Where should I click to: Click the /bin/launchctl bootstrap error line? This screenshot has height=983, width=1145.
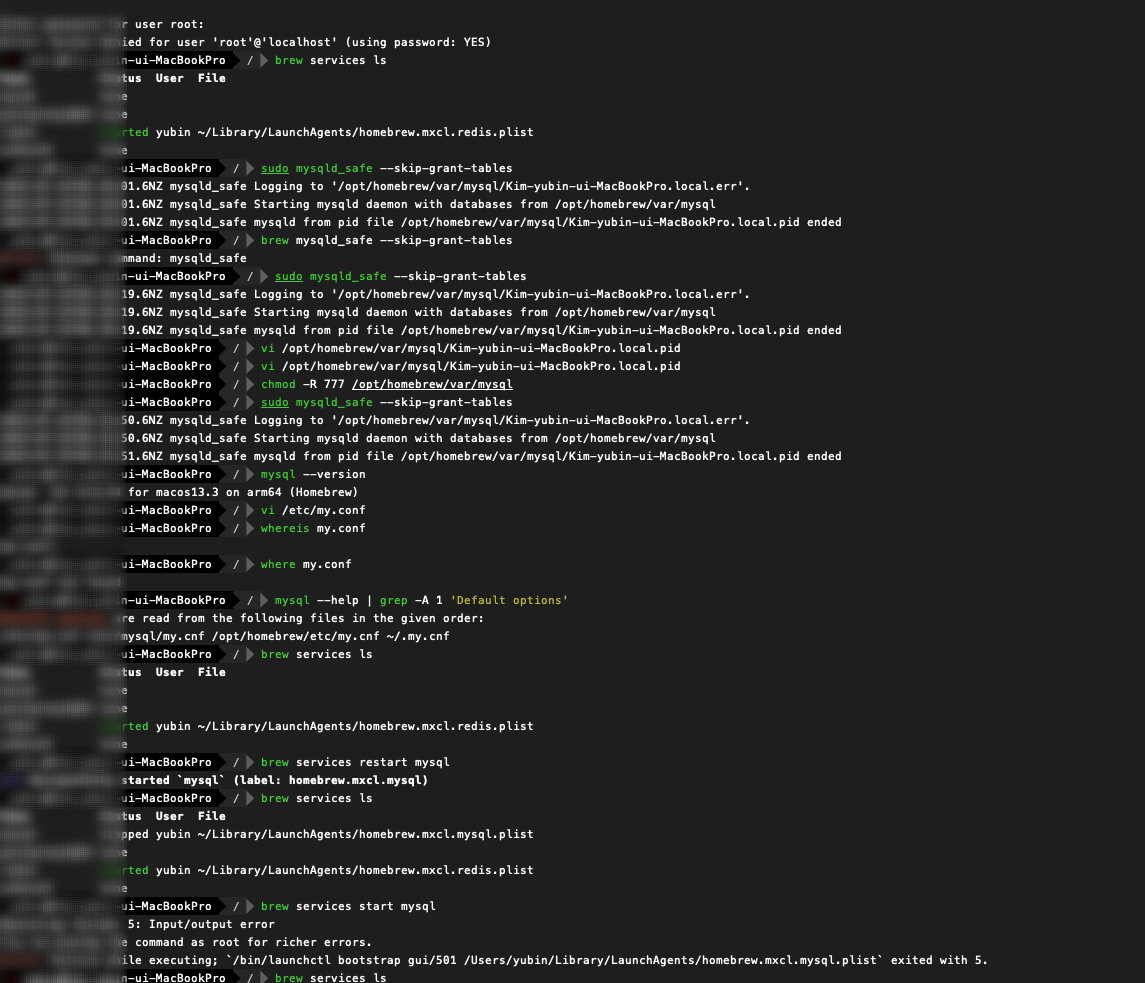click(x=555, y=960)
